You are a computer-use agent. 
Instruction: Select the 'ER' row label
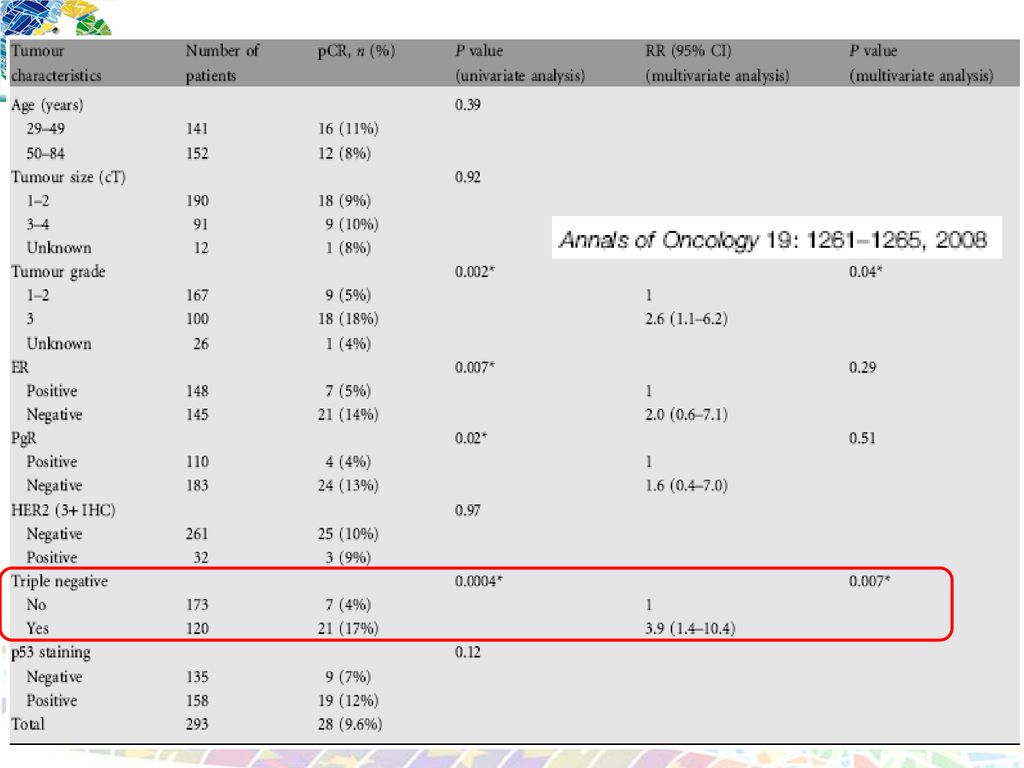(20, 367)
